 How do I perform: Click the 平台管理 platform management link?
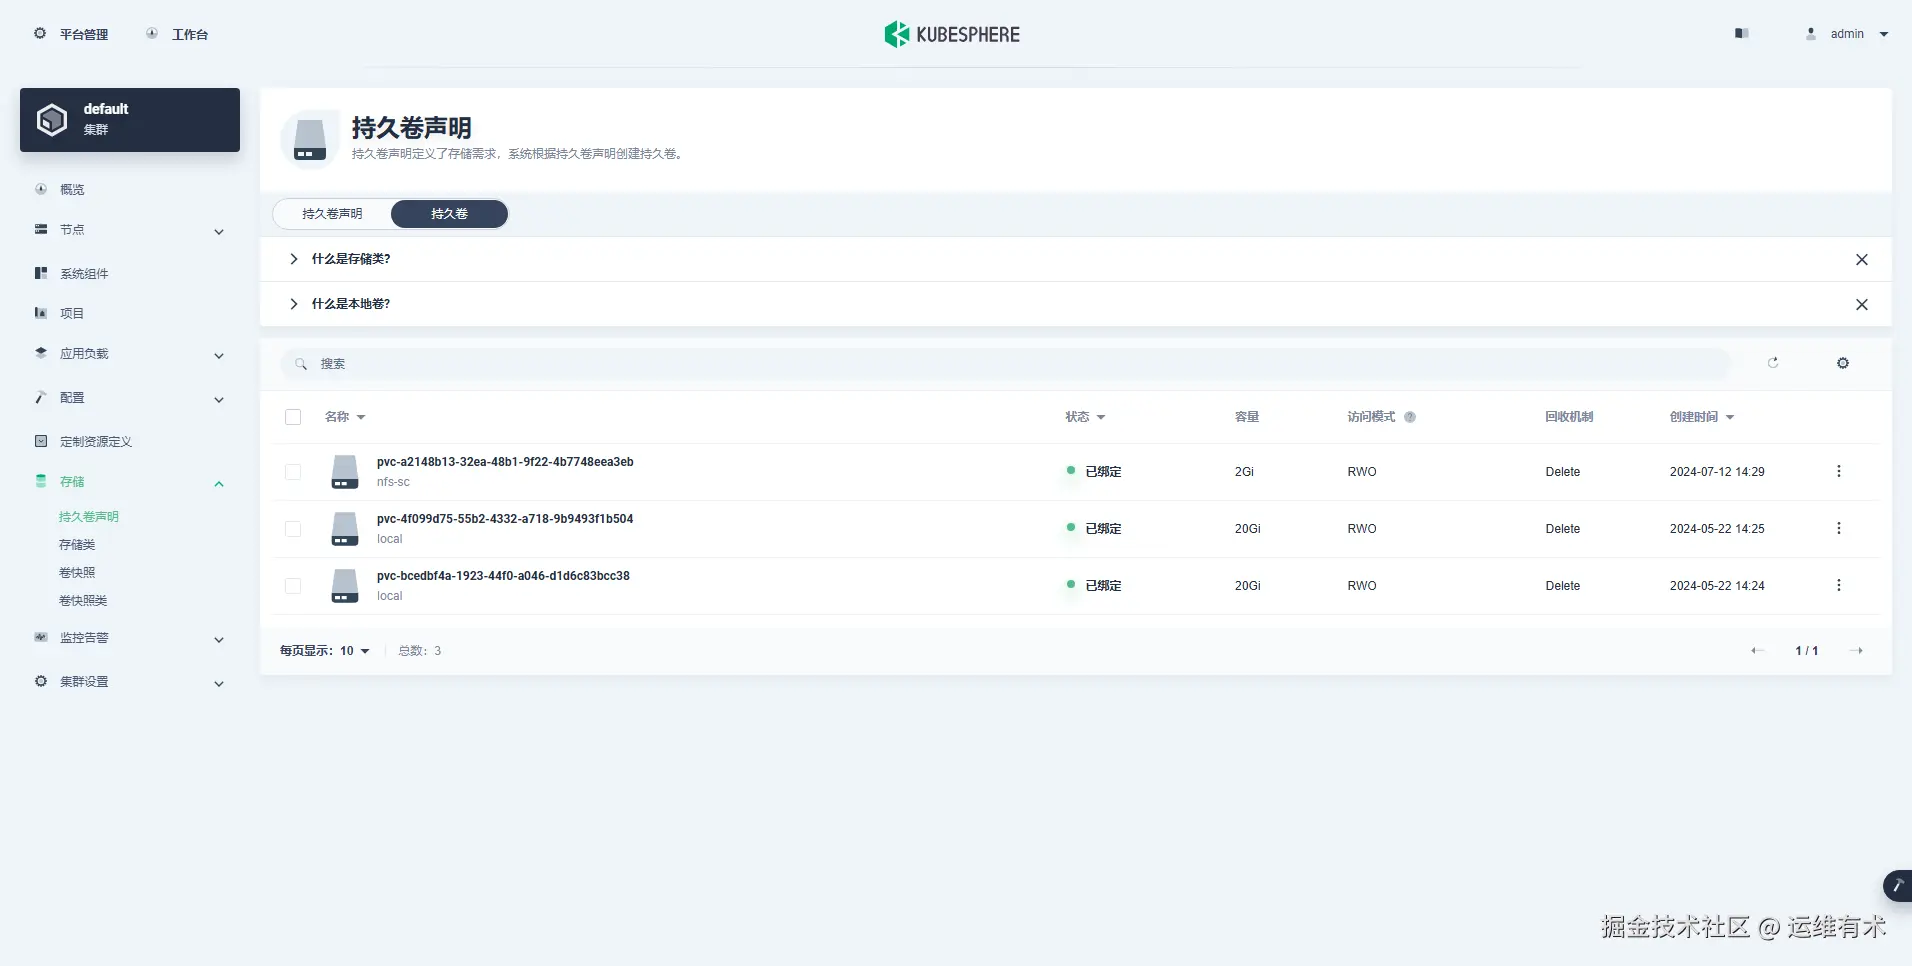coord(84,34)
